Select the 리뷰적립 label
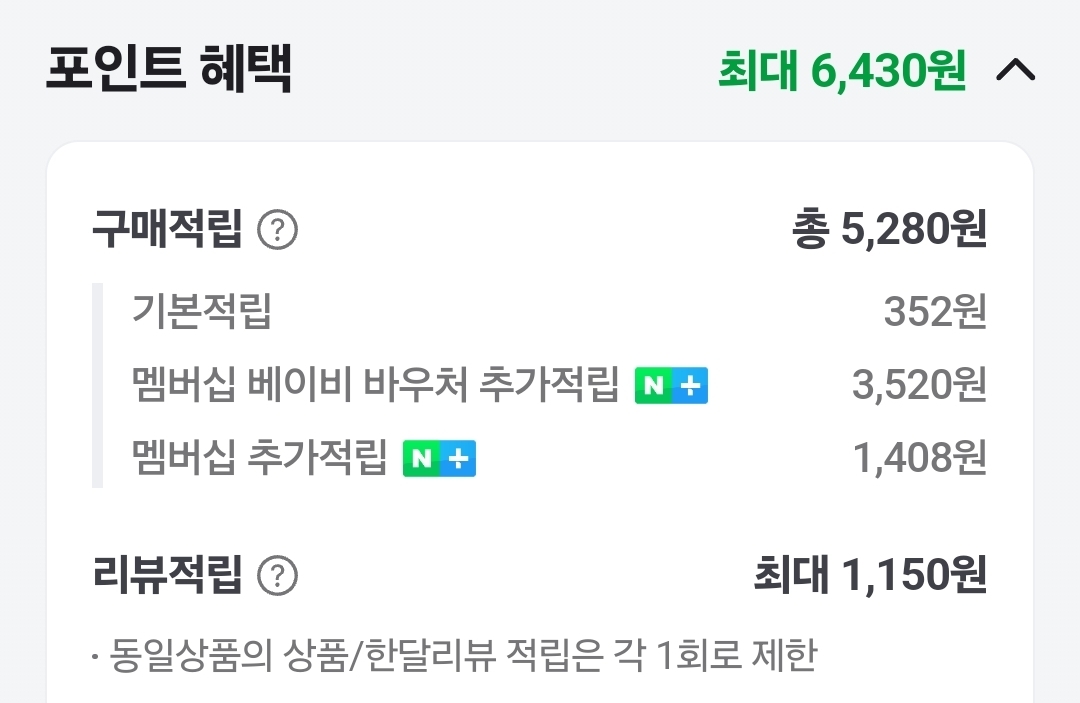This screenshot has height=703, width=1080. [x=167, y=575]
